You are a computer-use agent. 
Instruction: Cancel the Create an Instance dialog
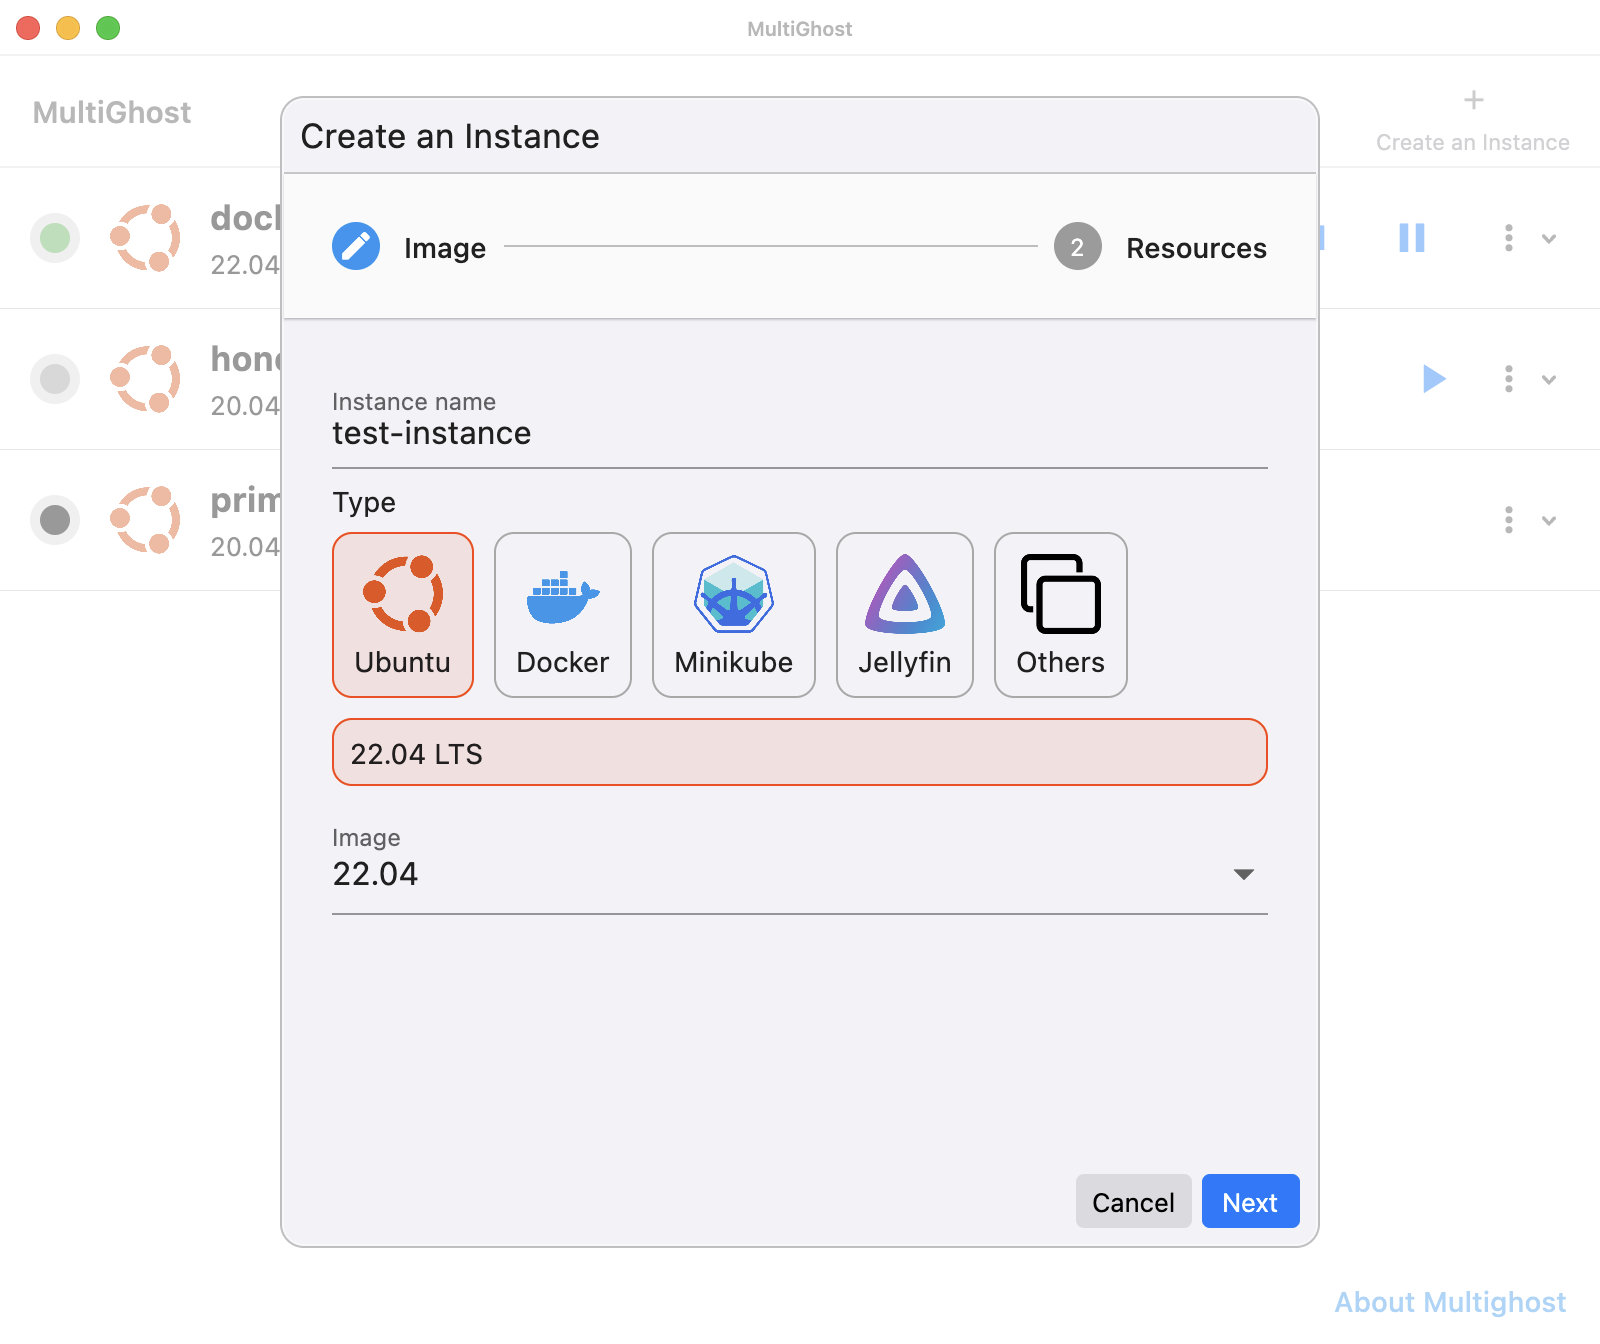pyautogui.click(x=1133, y=1201)
